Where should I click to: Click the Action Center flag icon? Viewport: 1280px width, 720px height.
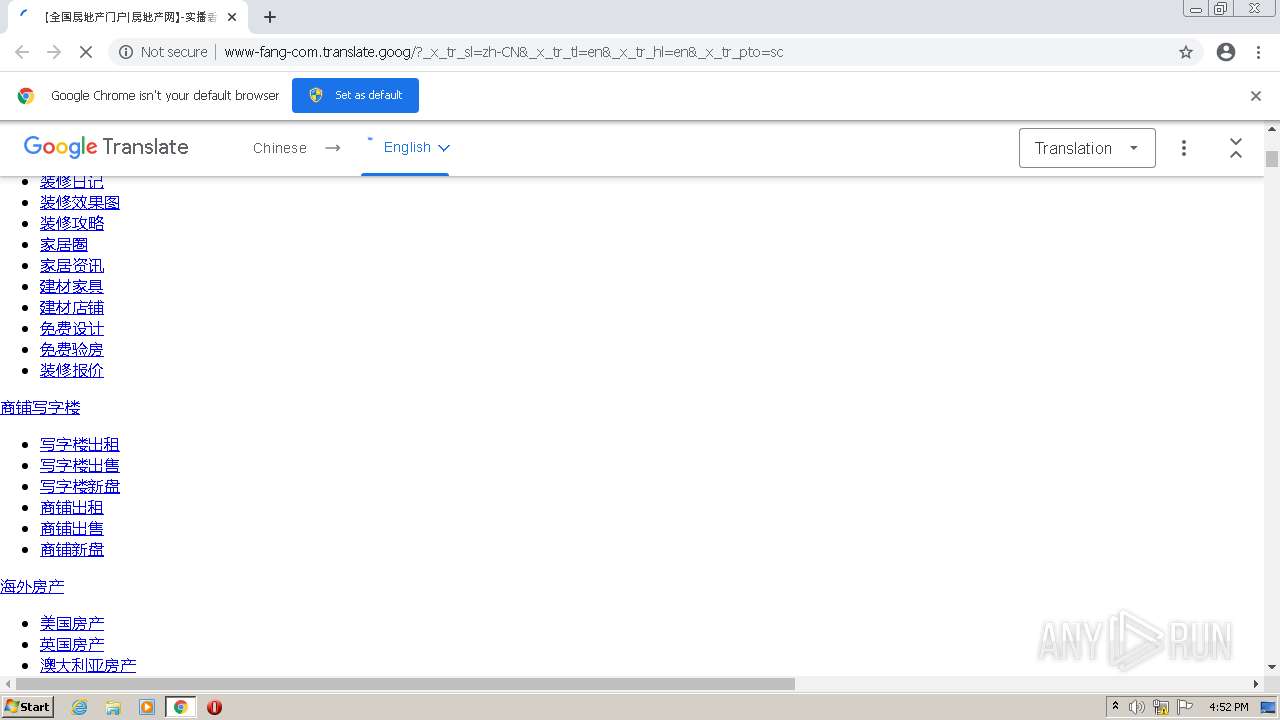click(1185, 707)
